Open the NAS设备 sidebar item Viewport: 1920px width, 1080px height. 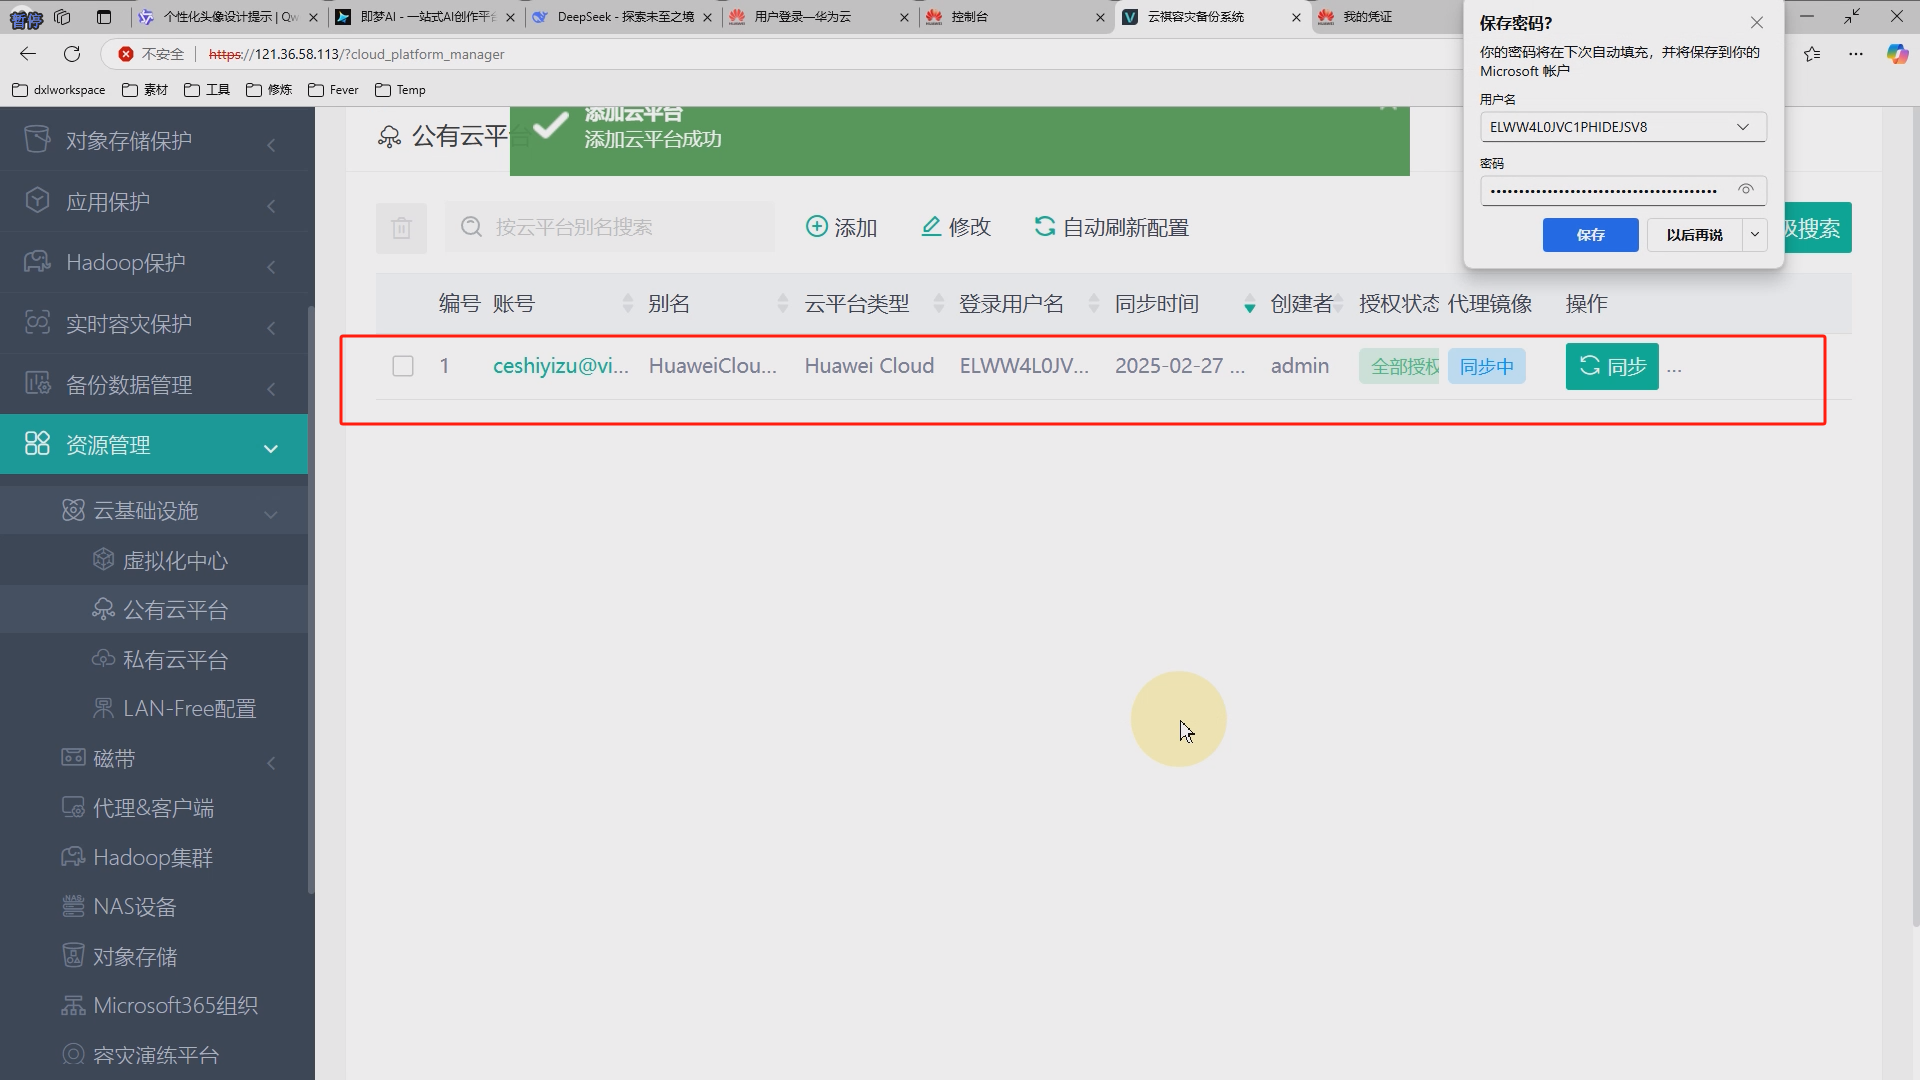click(135, 907)
